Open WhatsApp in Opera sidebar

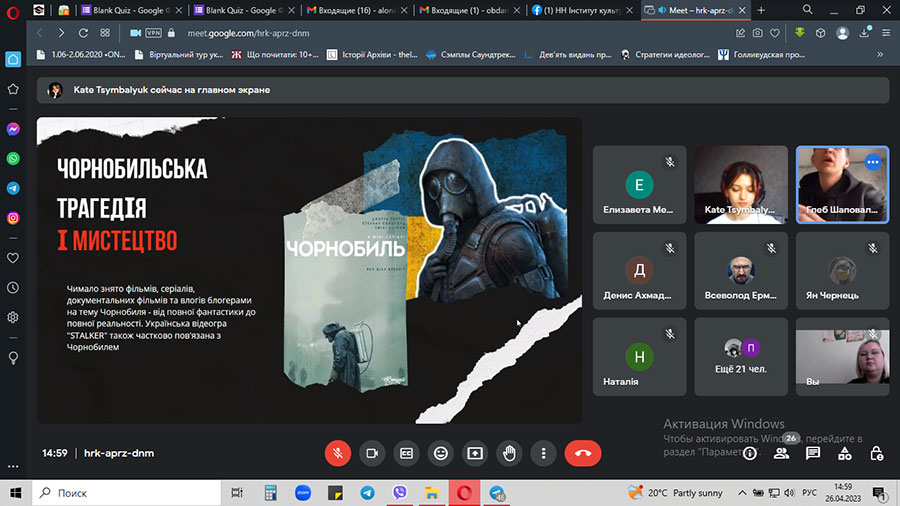tap(13, 158)
